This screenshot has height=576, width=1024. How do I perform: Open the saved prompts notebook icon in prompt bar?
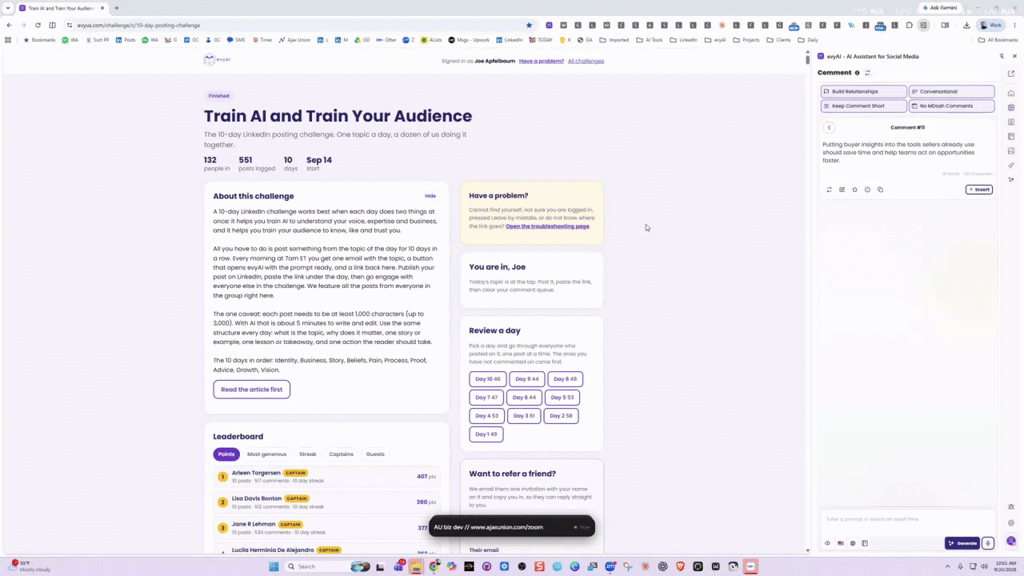coord(865,543)
